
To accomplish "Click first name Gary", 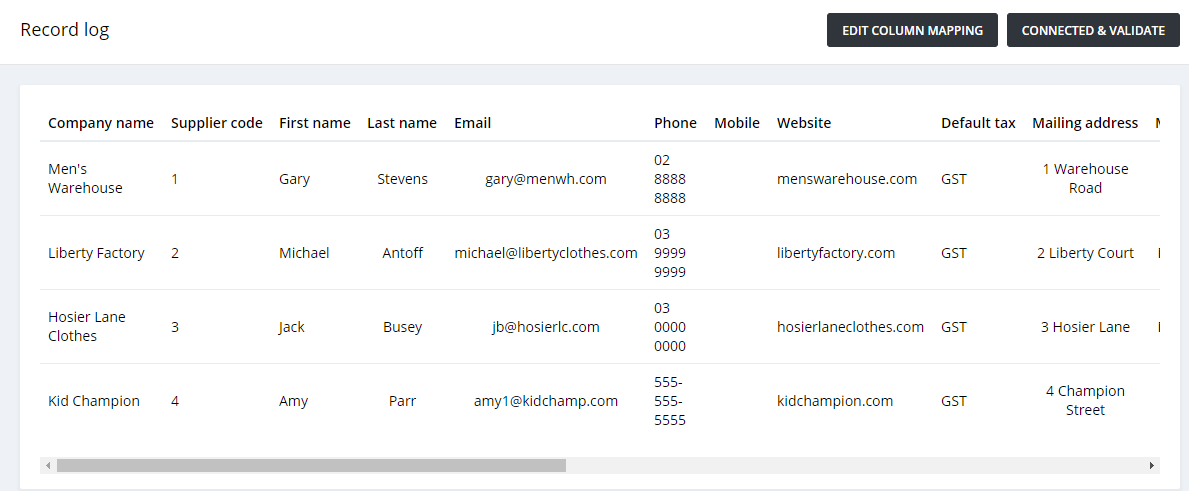I will [294, 179].
